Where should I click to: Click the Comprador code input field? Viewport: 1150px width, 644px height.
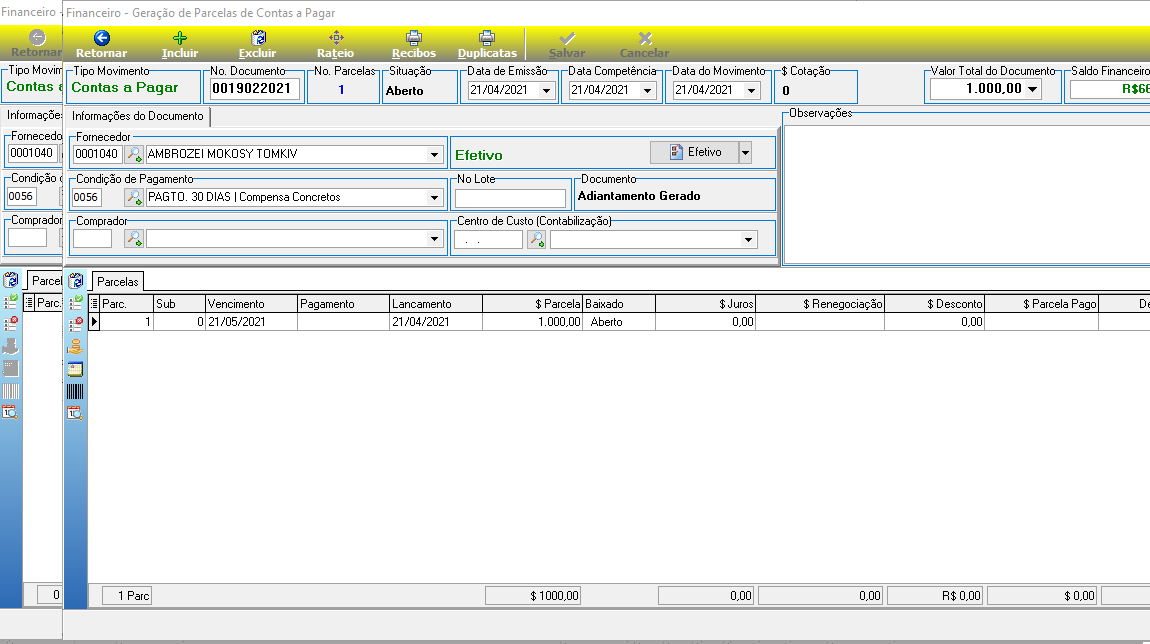coord(92,238)
